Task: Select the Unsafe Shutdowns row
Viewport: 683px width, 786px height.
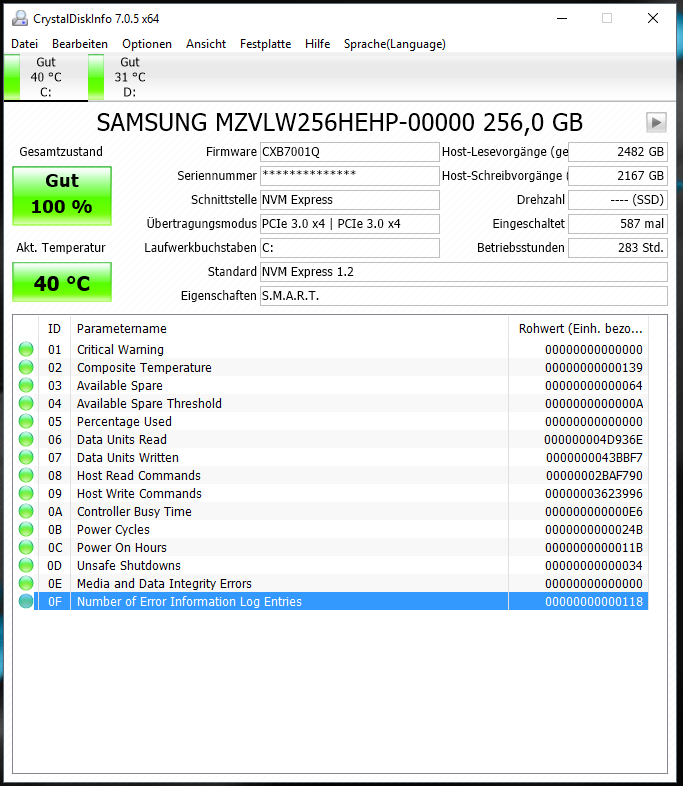Action: (x=331, y=566)
